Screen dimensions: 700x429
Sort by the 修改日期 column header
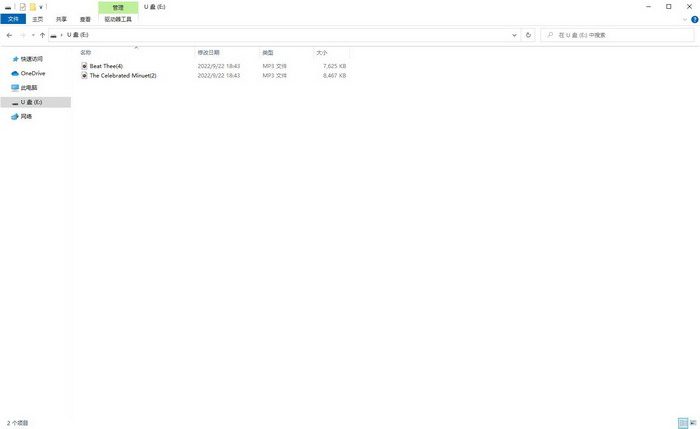tap(209, 52)
